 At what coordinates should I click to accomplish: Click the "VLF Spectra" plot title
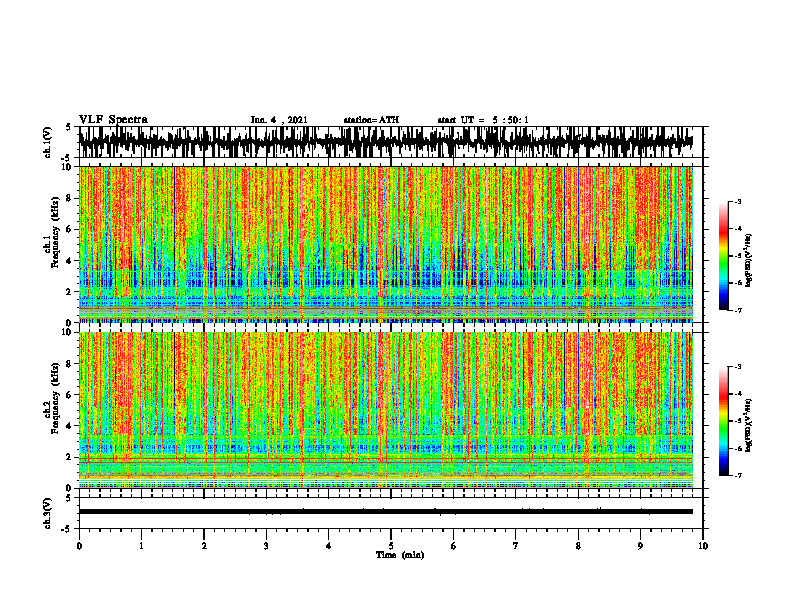113,120
